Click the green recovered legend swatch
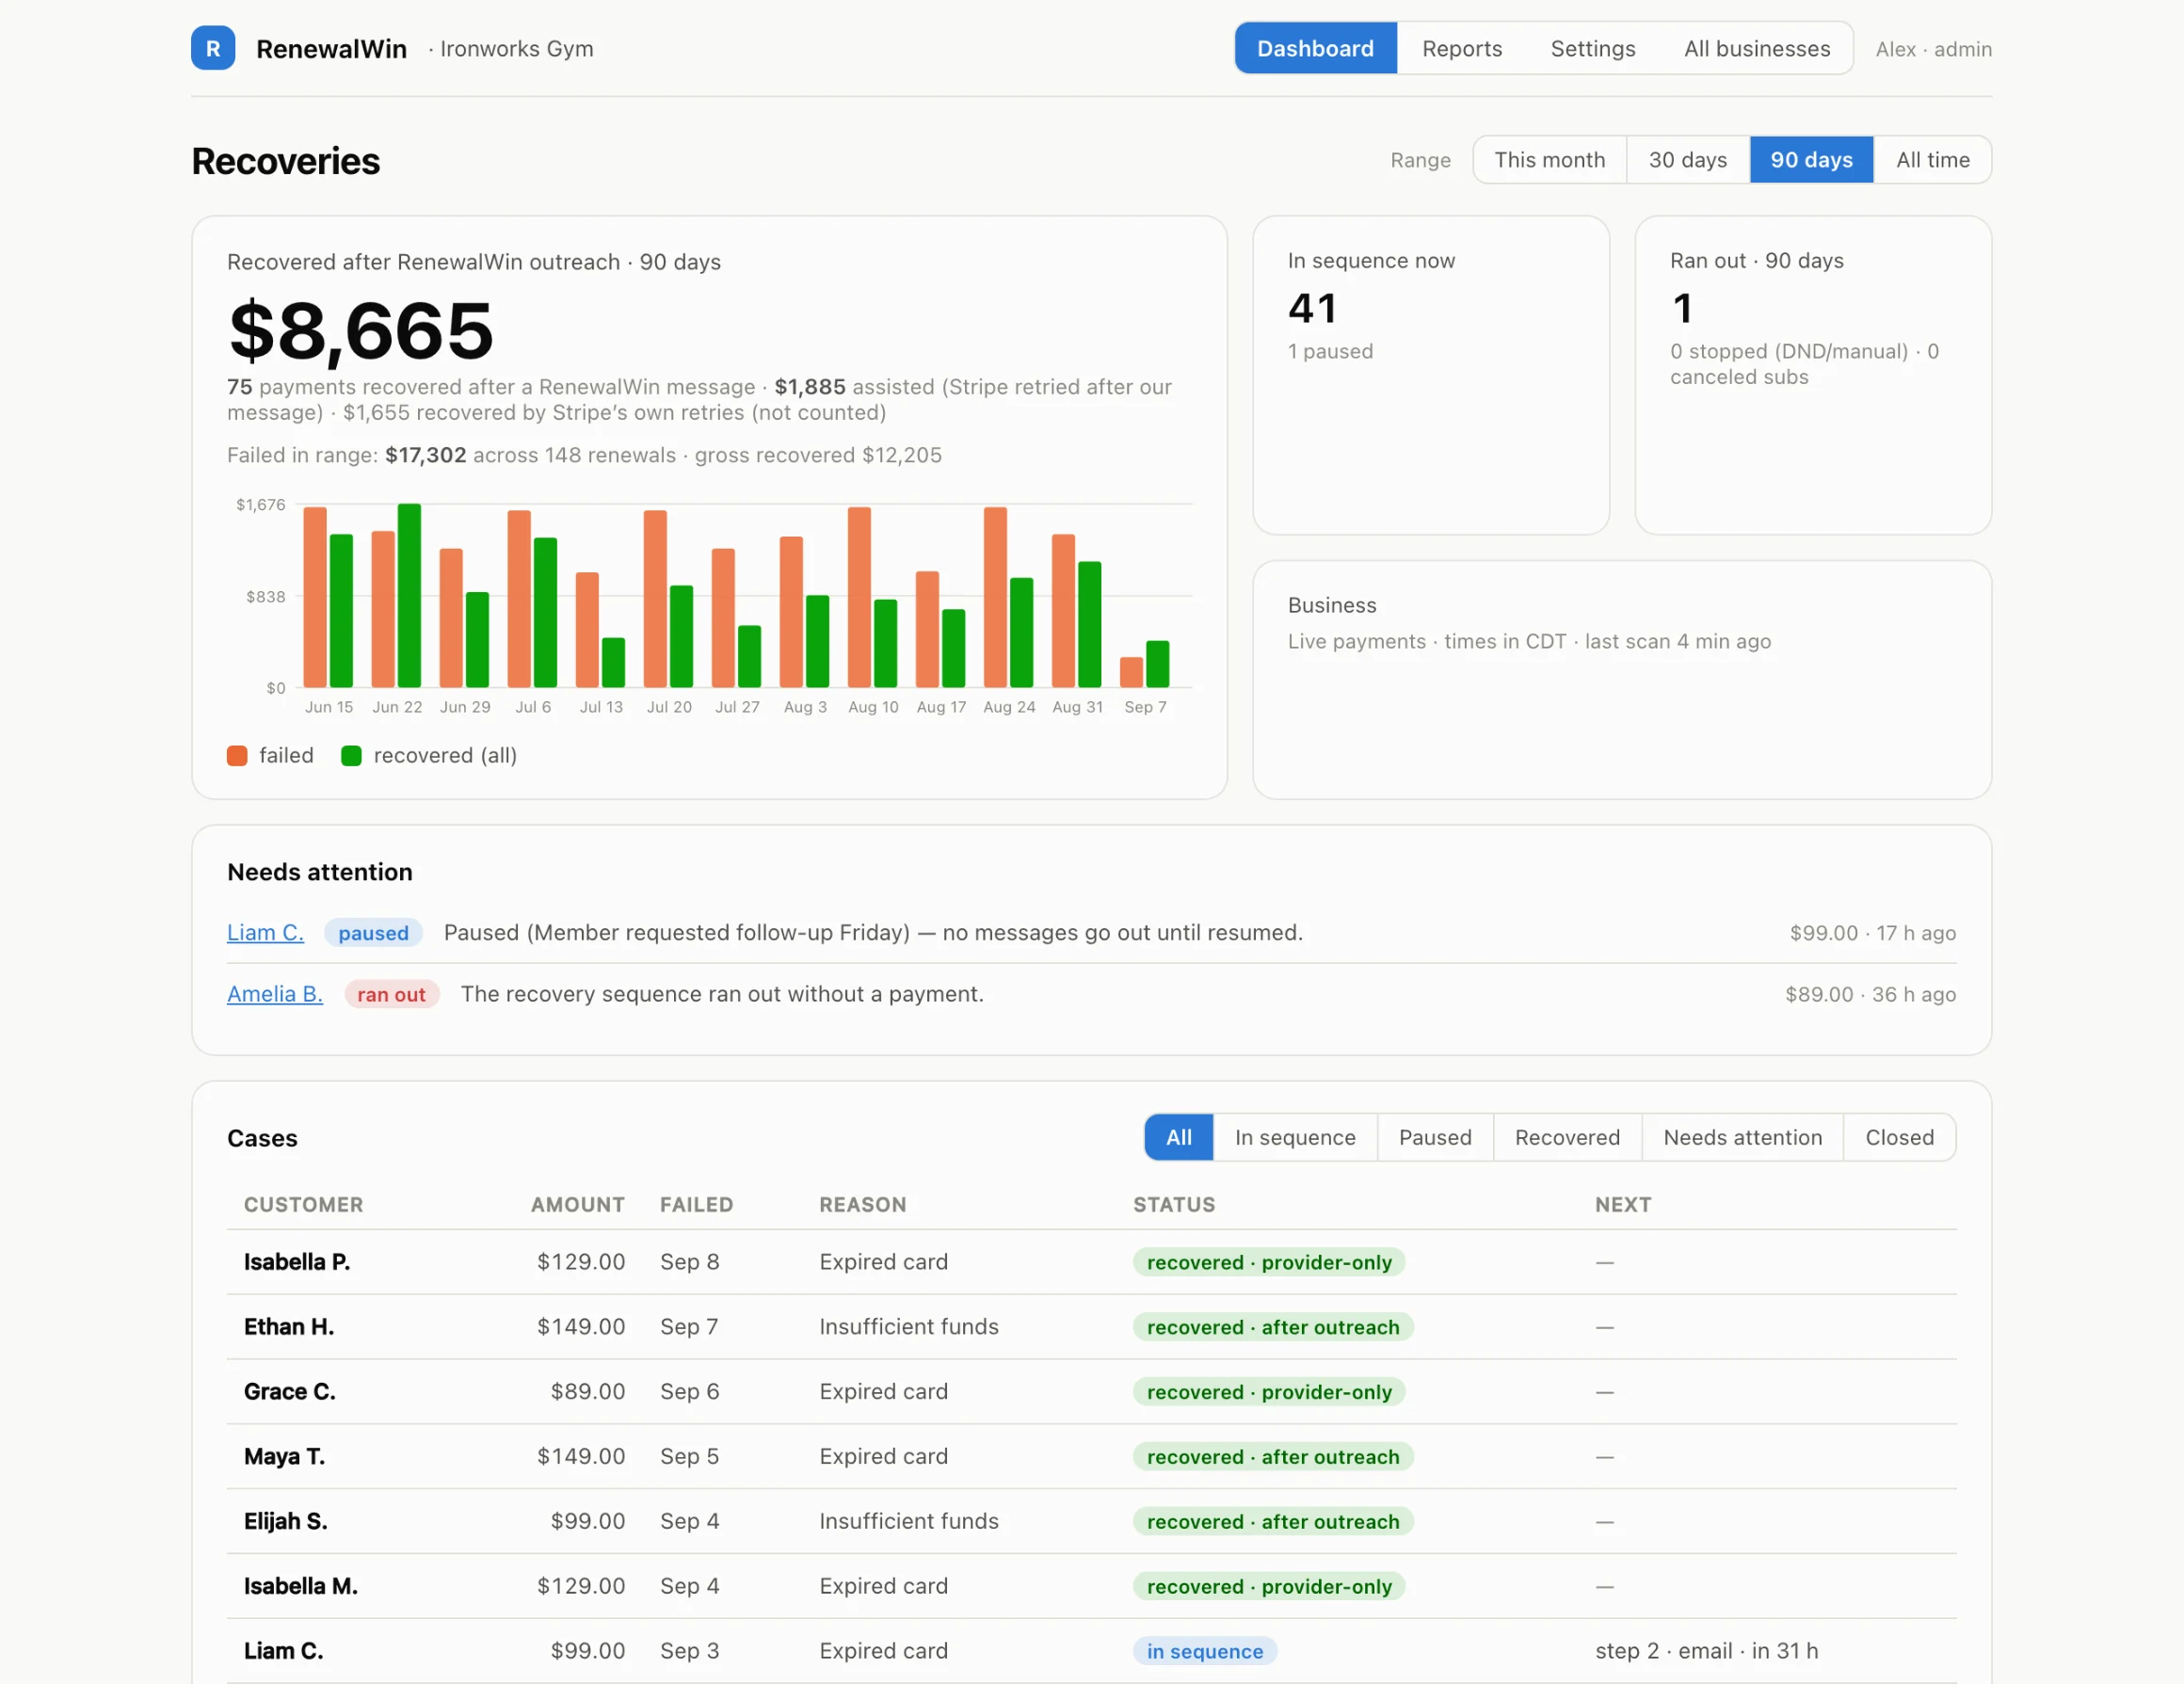The width and height of the screenshot is (2184, 1684). (351, 755)
